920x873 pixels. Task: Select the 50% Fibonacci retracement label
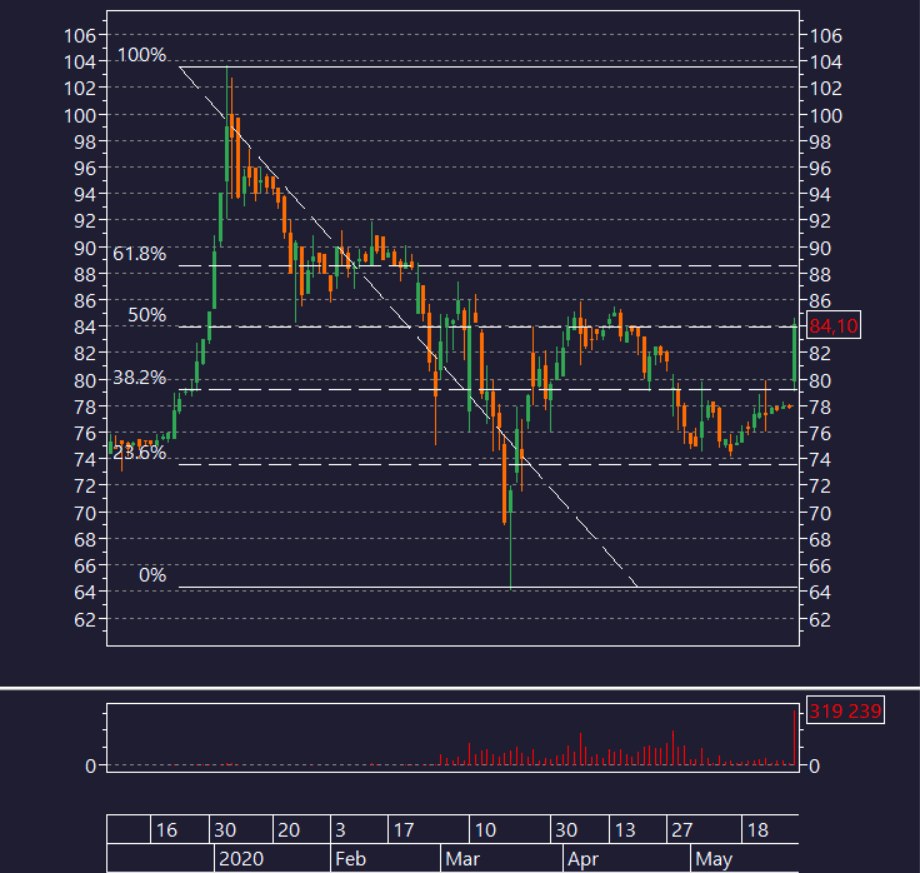[147, 315]
